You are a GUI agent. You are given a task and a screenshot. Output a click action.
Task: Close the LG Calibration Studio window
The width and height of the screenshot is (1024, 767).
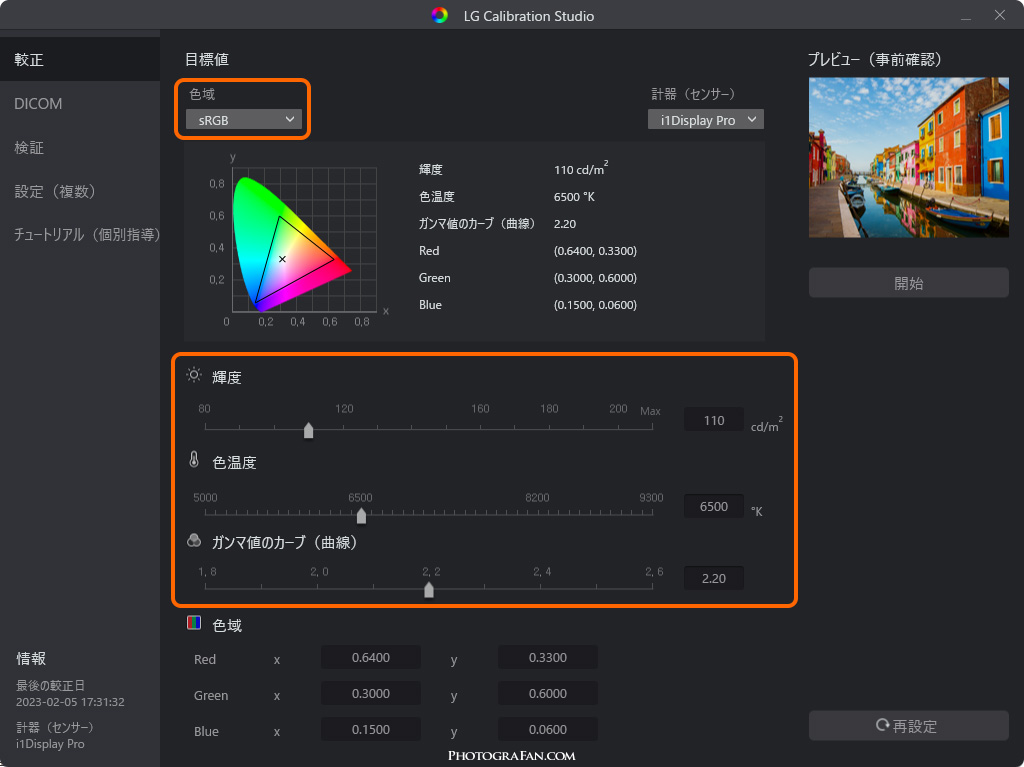1000,15
